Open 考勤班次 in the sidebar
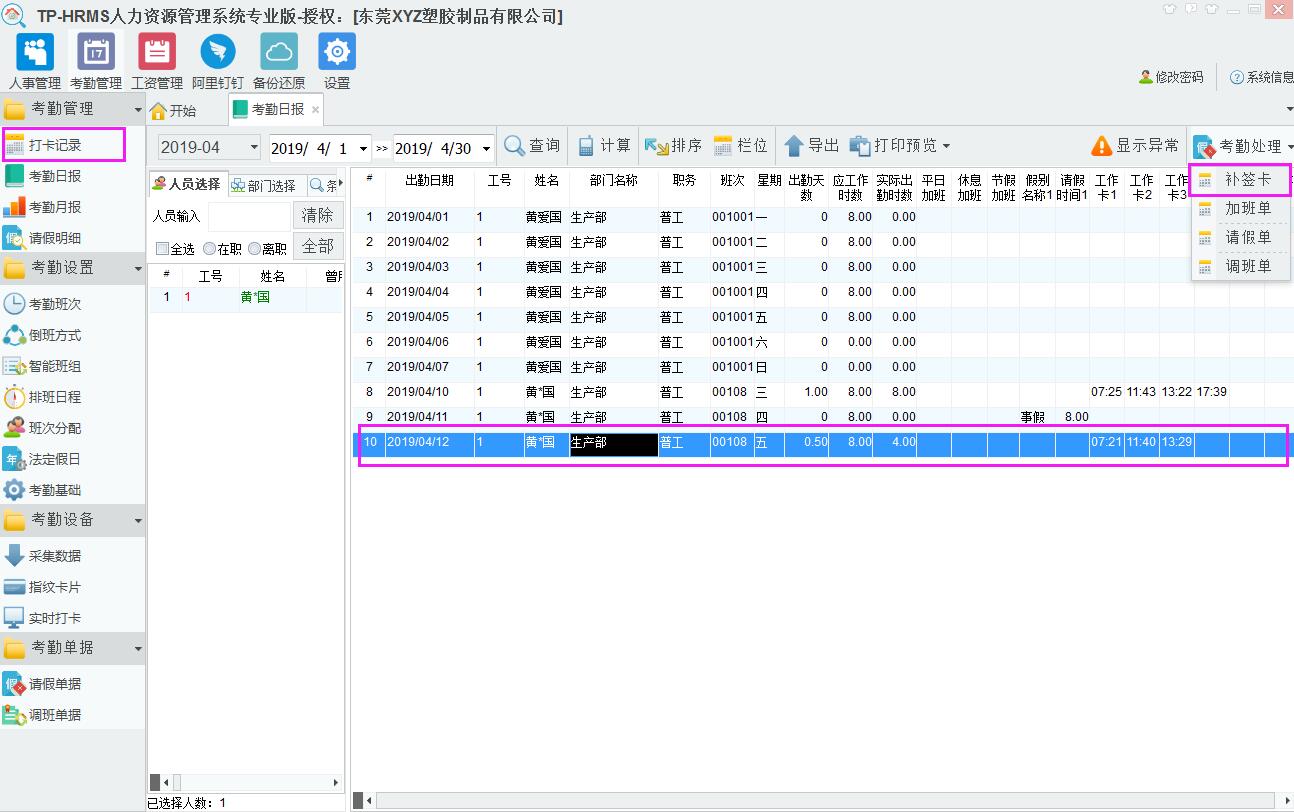This screenshot has height=812, width=1294. (55, 304)
